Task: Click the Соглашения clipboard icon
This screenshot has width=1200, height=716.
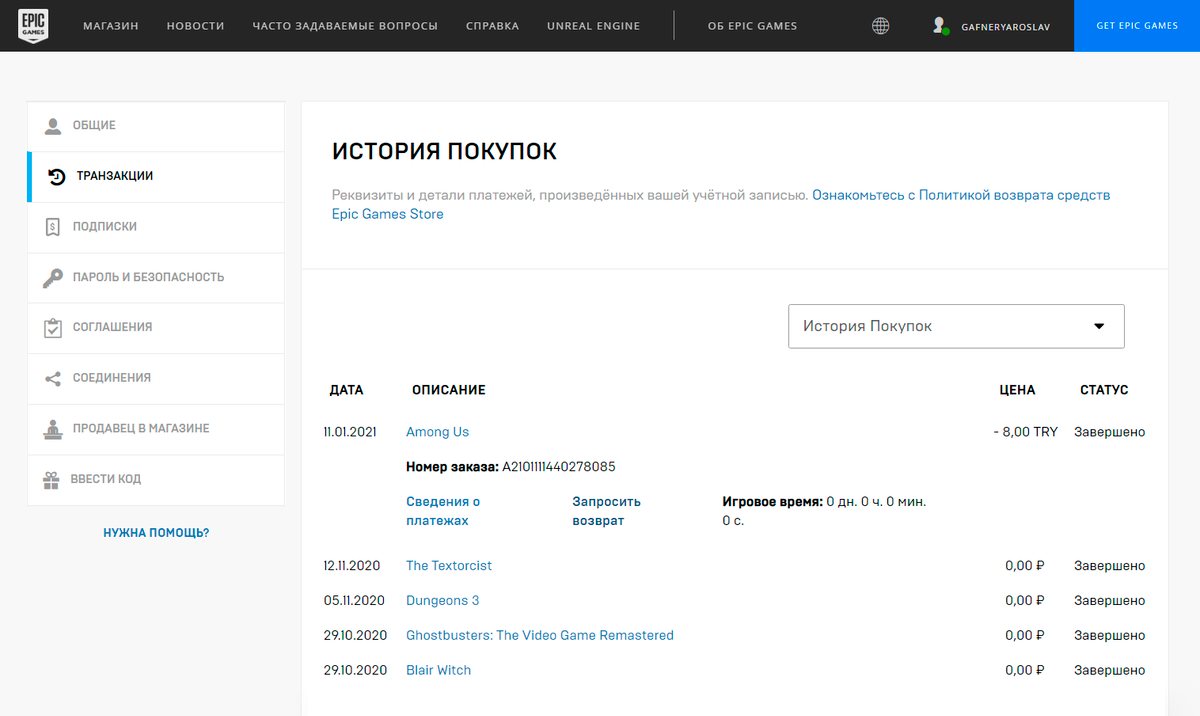Action: point(53,328)
